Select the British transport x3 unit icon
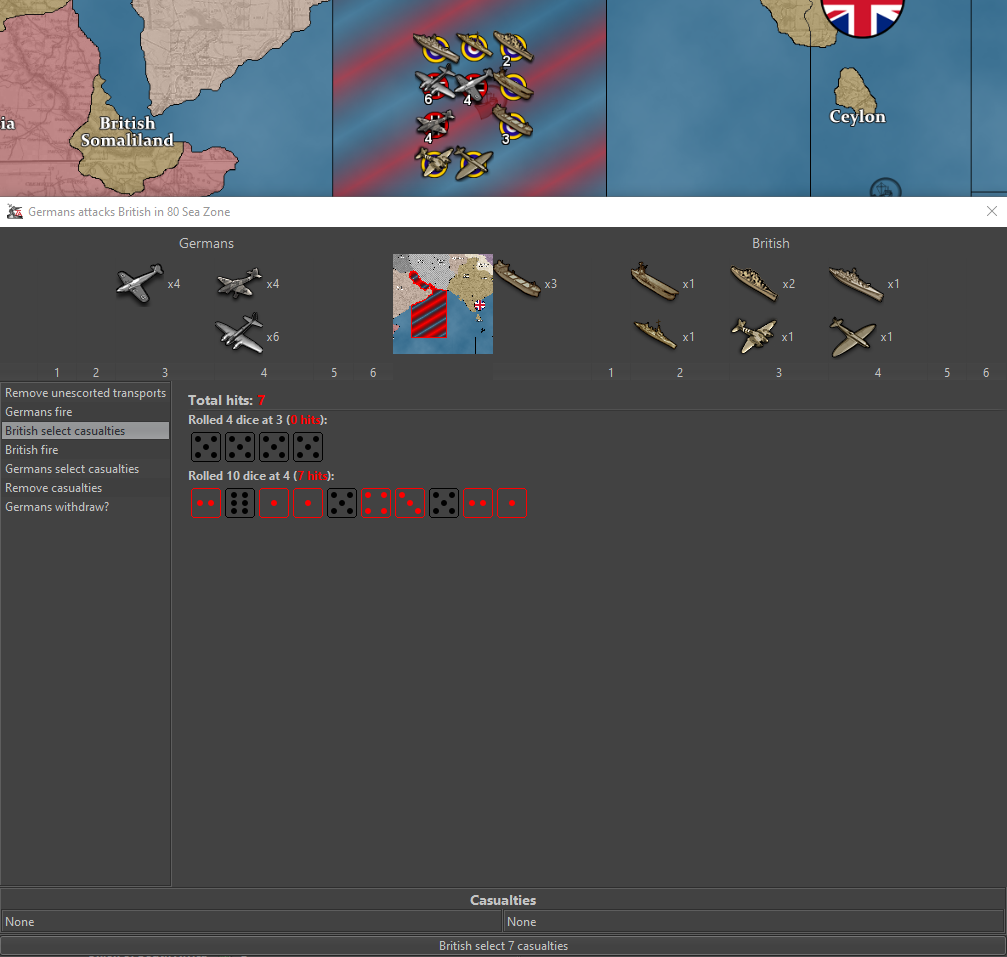This screenshot has width=1007, height=957. [516, 282]
